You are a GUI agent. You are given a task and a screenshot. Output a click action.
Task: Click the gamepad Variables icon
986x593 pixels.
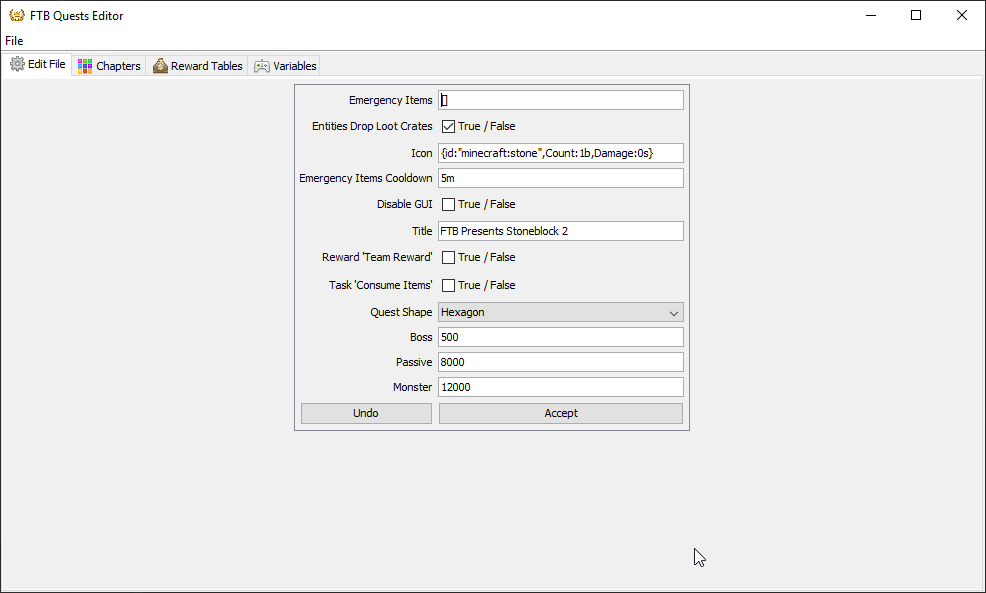(262, 66)
